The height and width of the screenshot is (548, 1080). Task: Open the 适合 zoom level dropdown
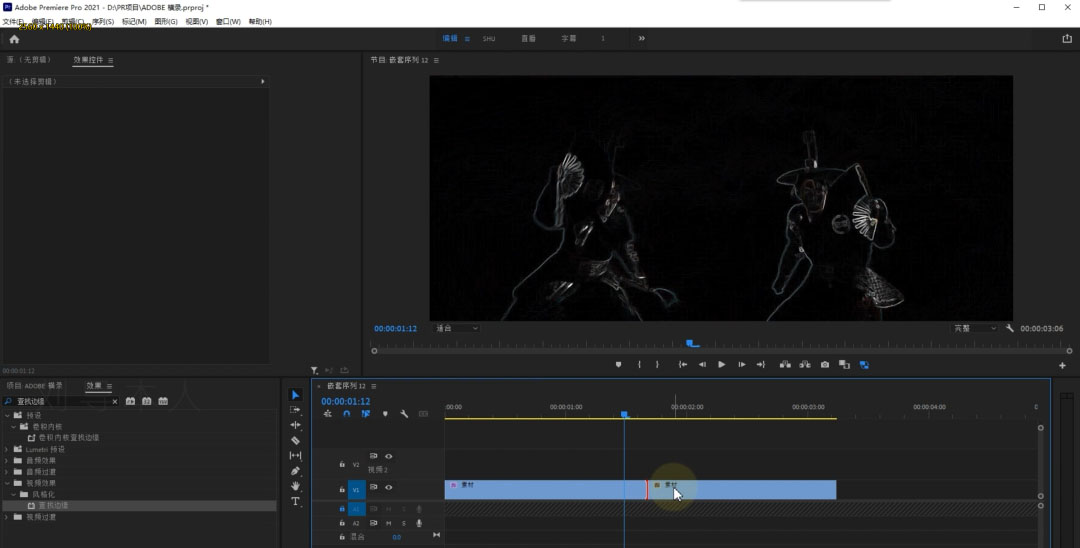[x=455, y=328]
